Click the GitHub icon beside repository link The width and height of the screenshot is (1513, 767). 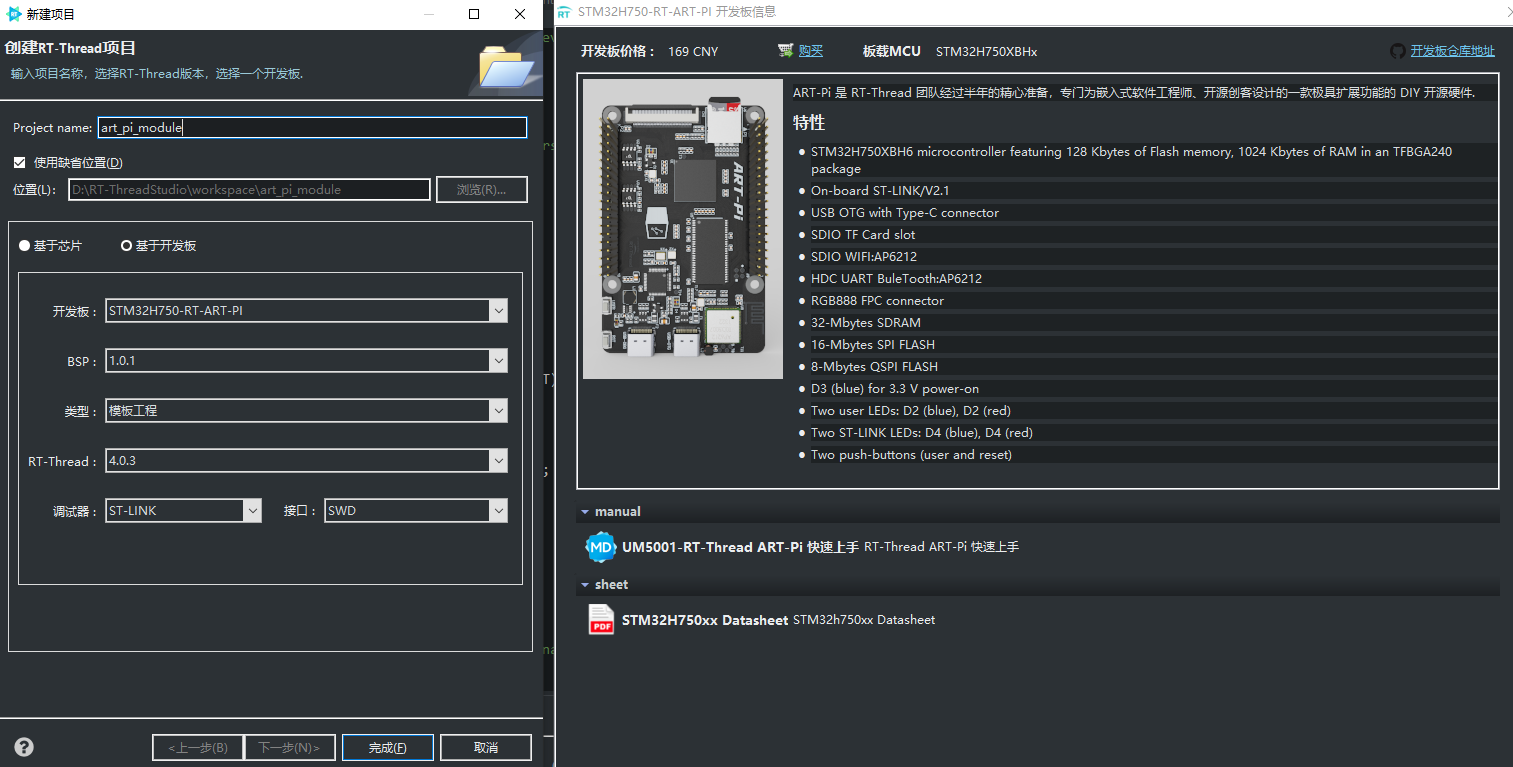pyautogui.click(x=1398, y=51)
